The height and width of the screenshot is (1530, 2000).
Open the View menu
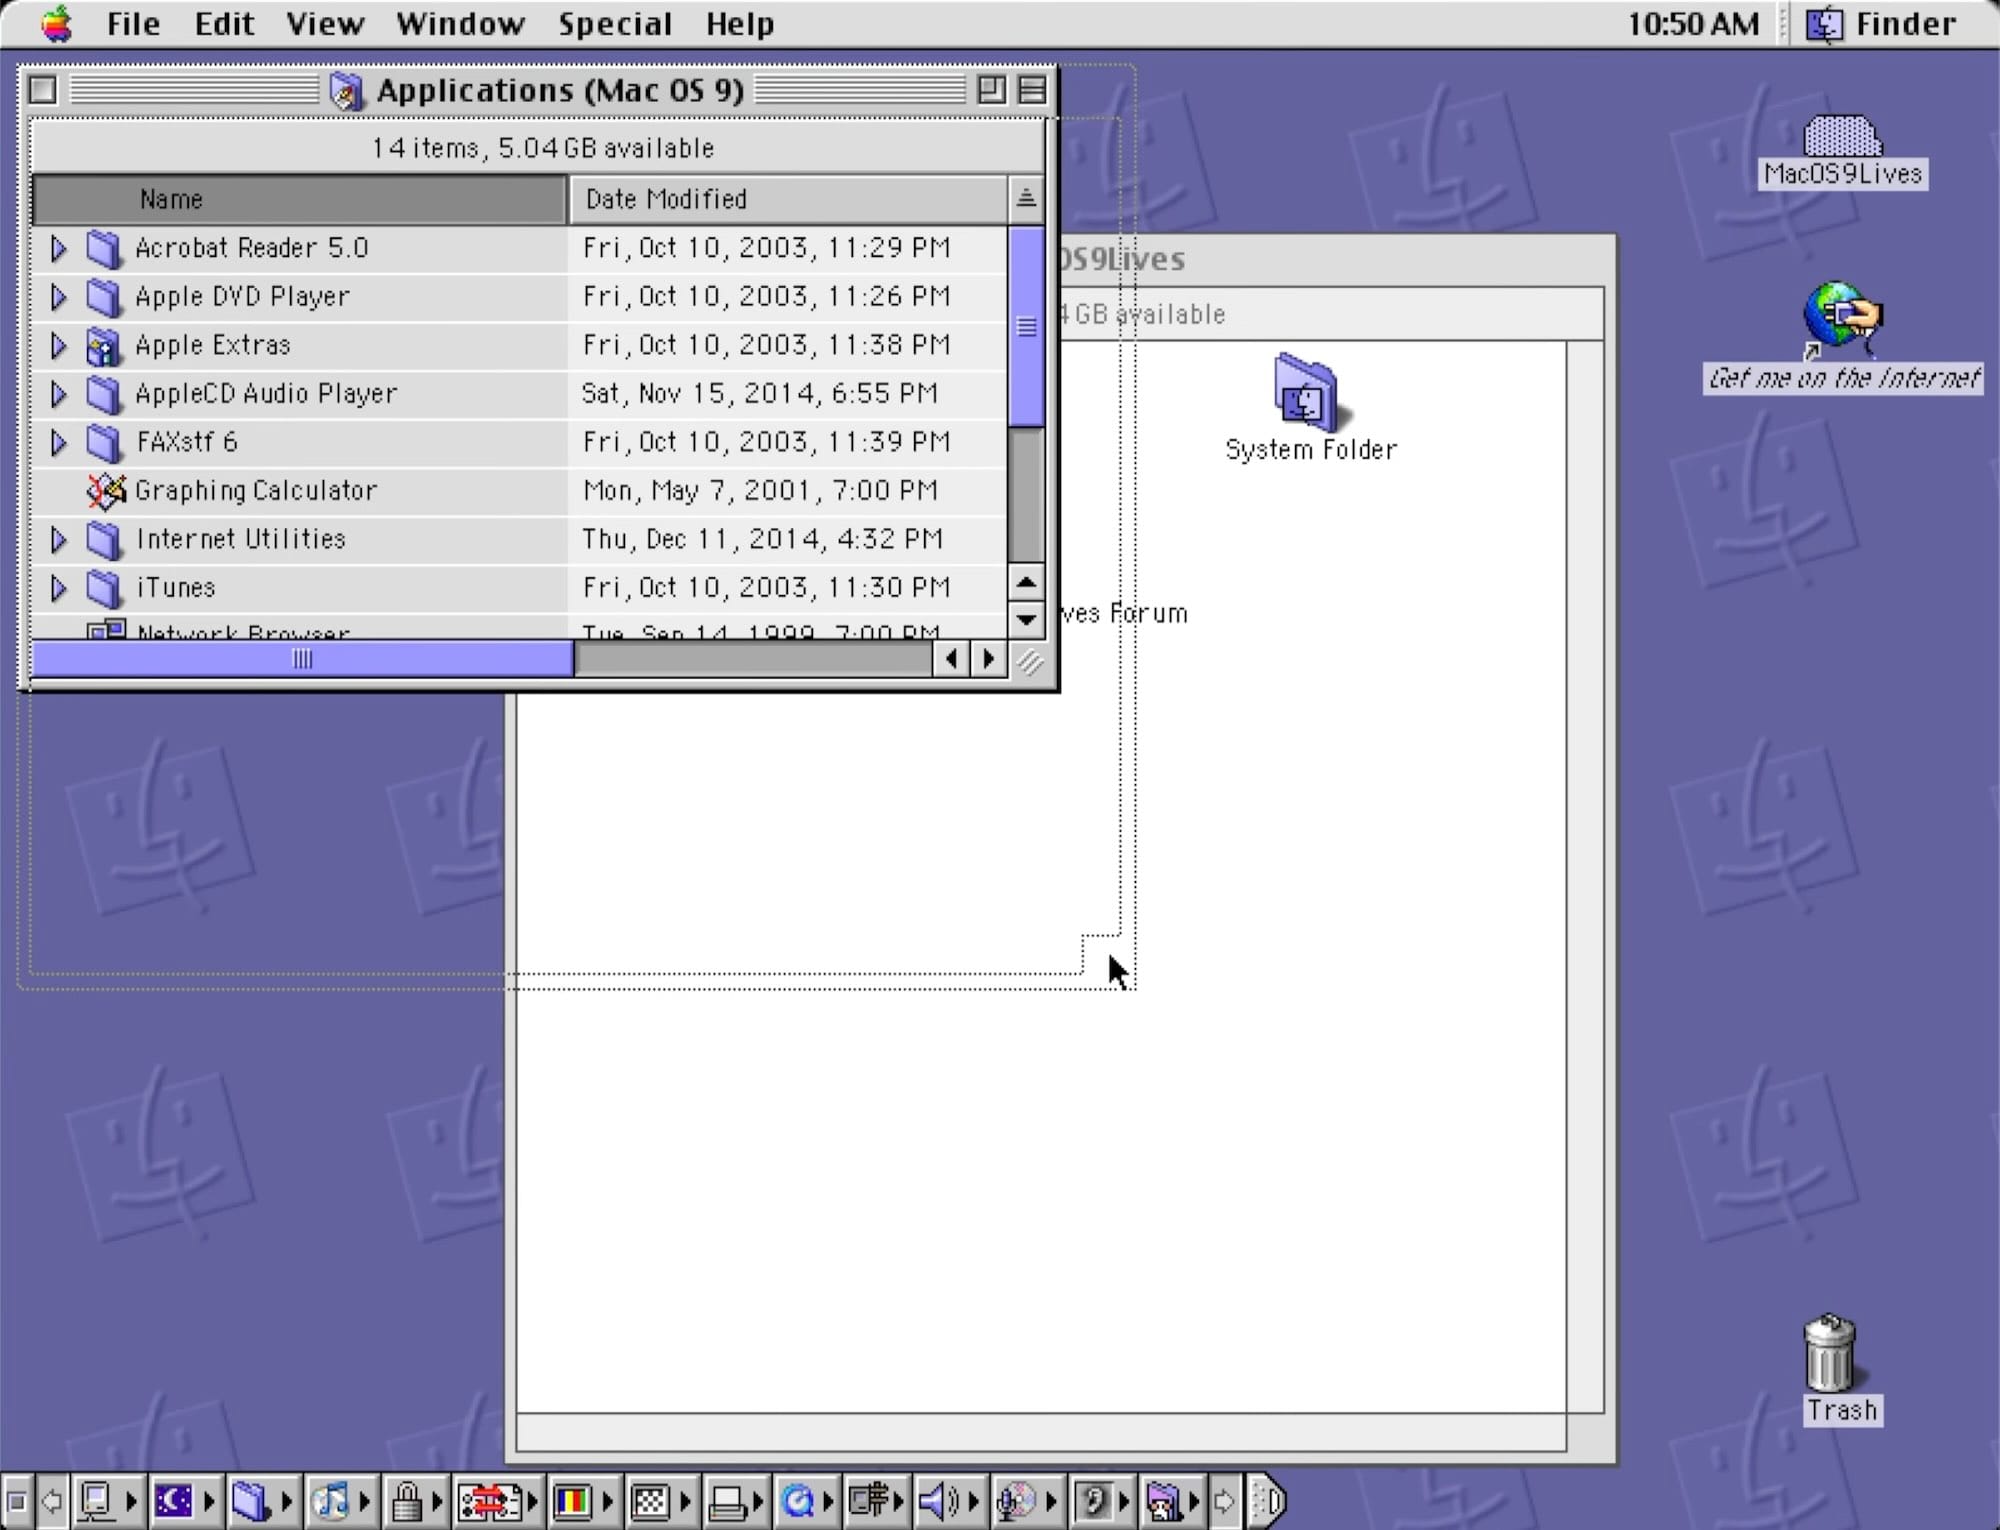coord(324,23)
